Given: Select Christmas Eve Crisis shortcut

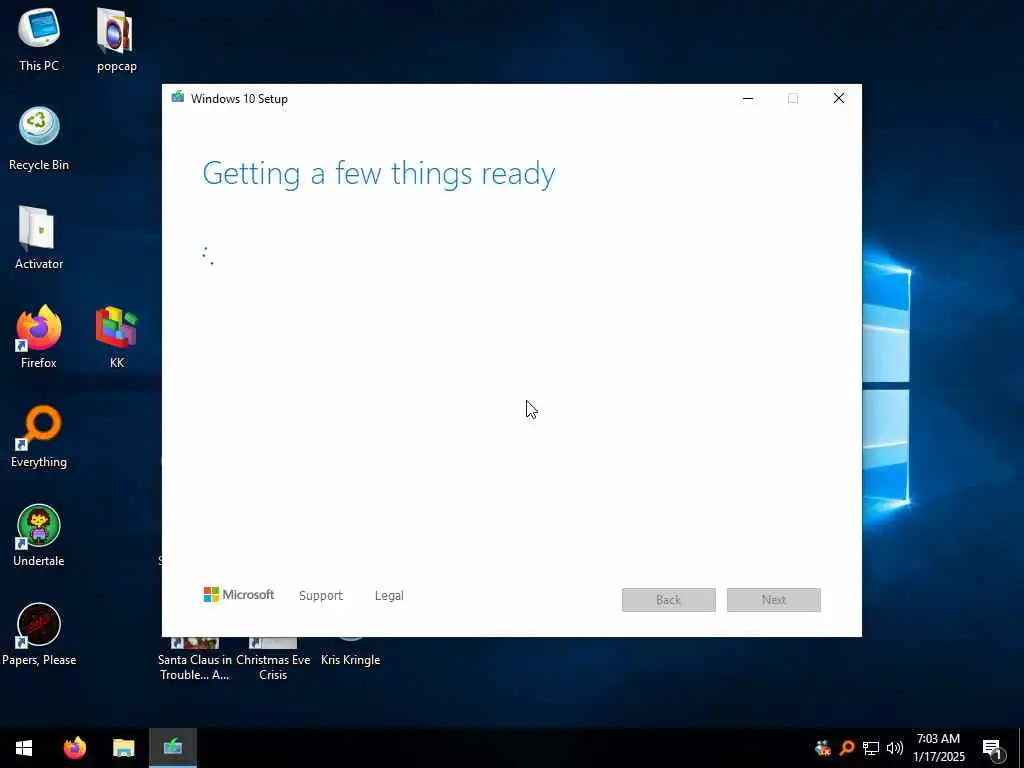Looking at the screenshot, I should tap(273, 660).
